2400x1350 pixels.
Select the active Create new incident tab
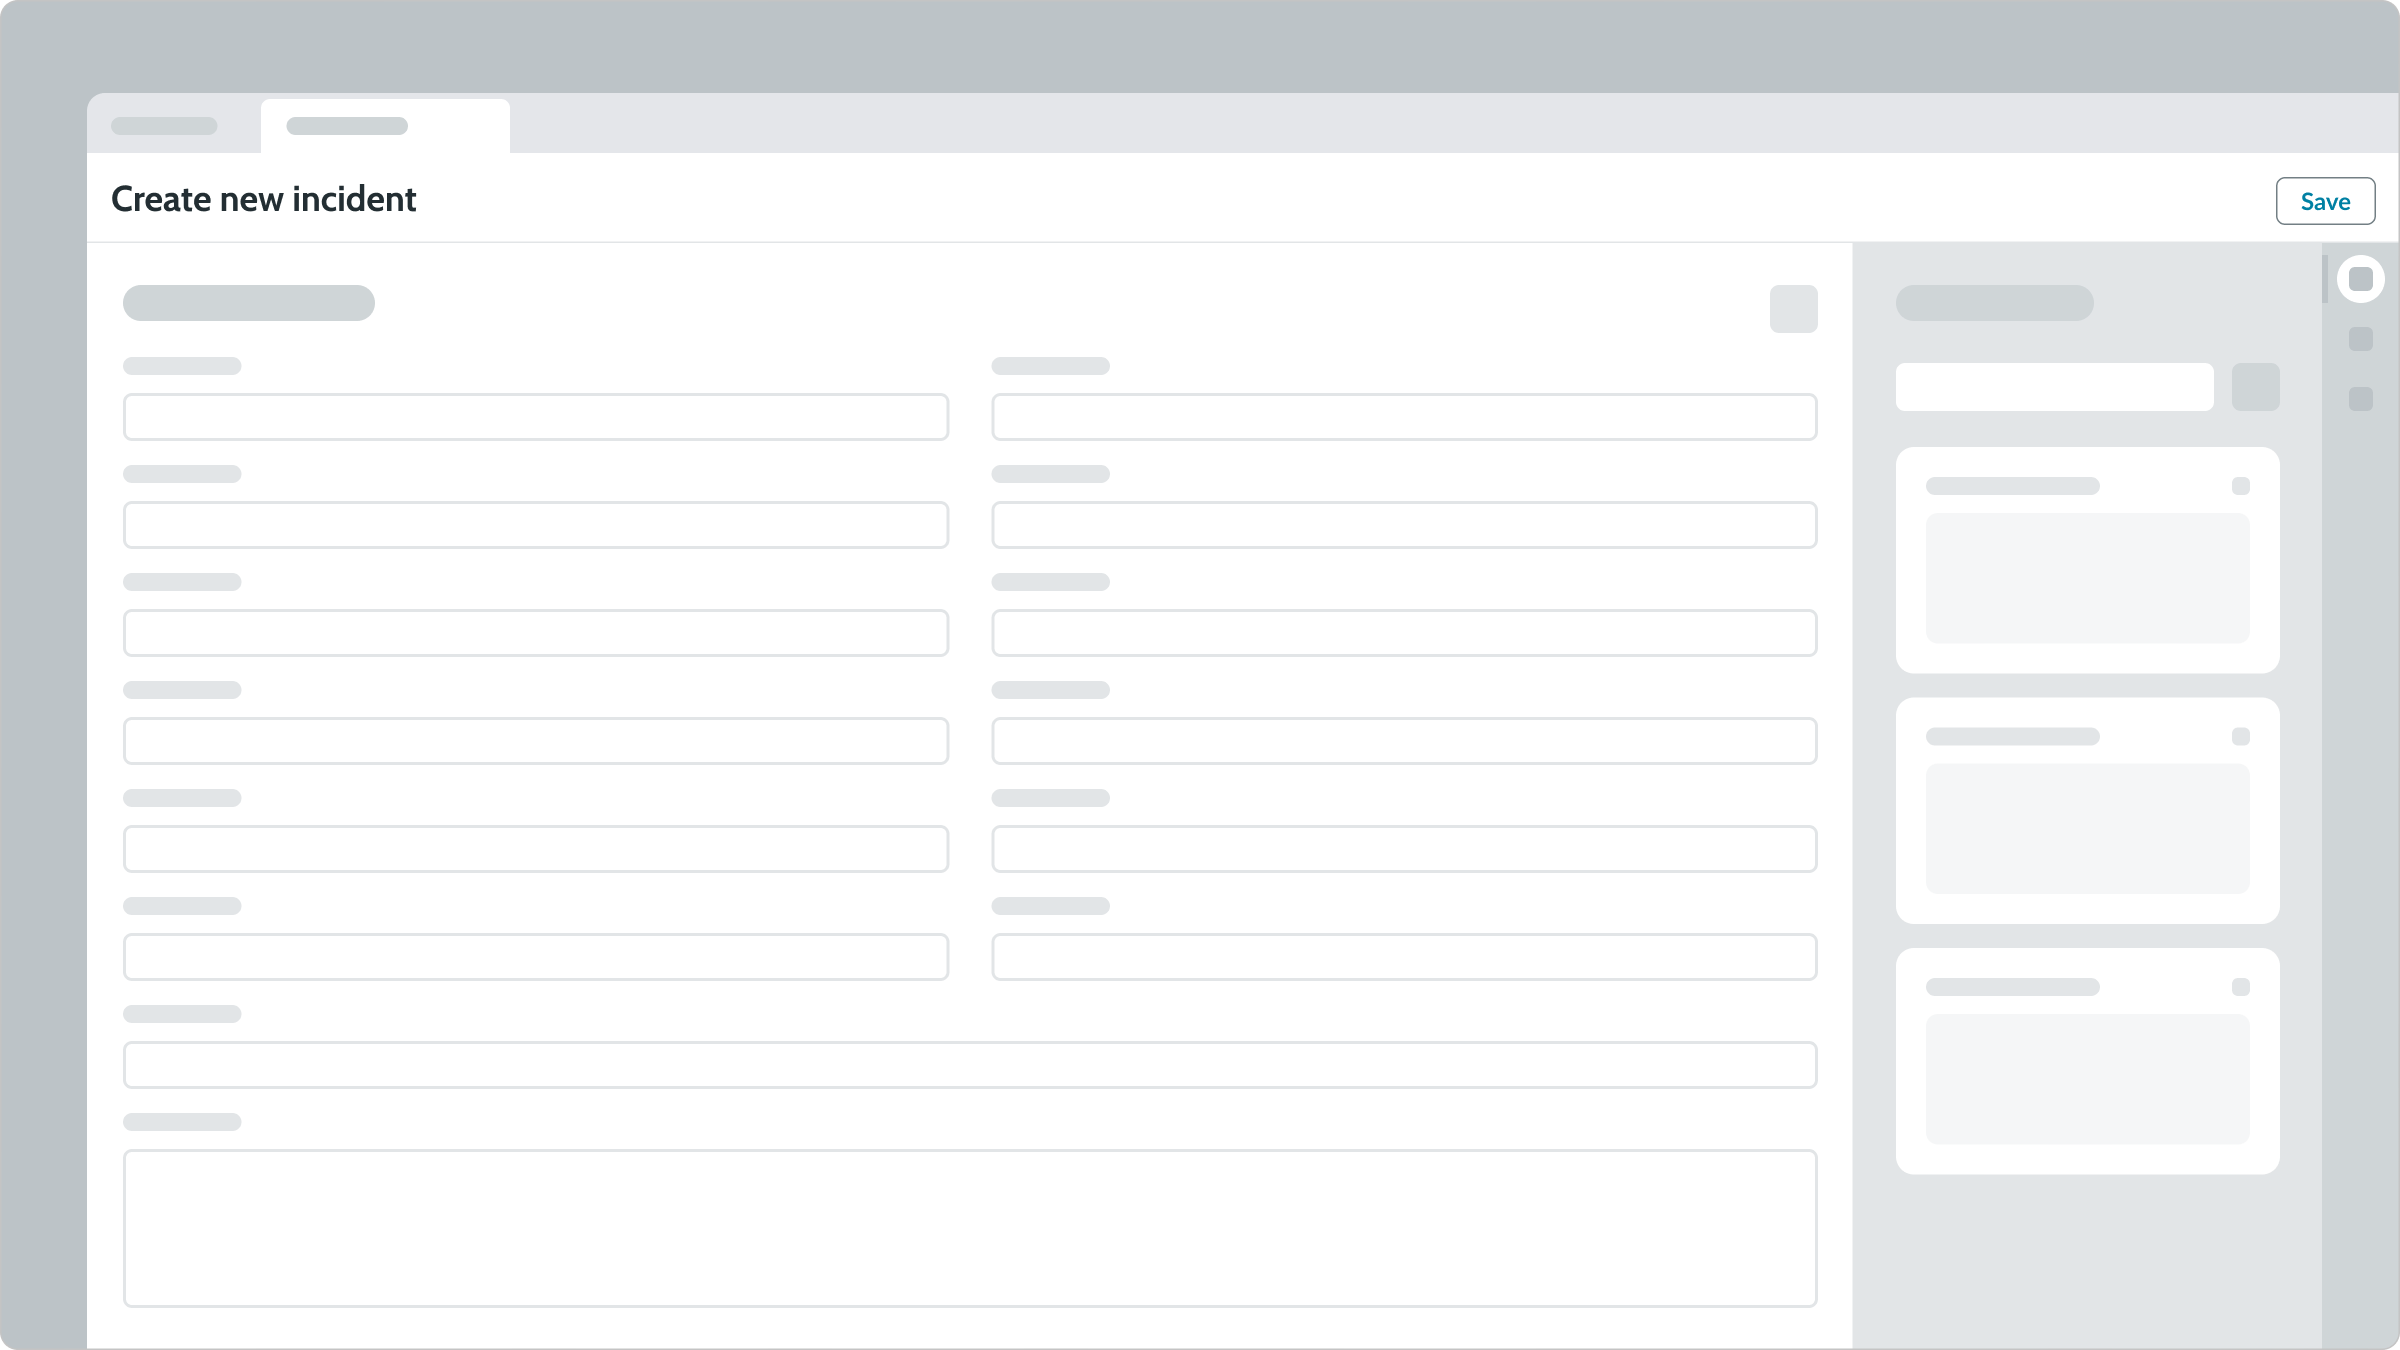coord(384,125)
